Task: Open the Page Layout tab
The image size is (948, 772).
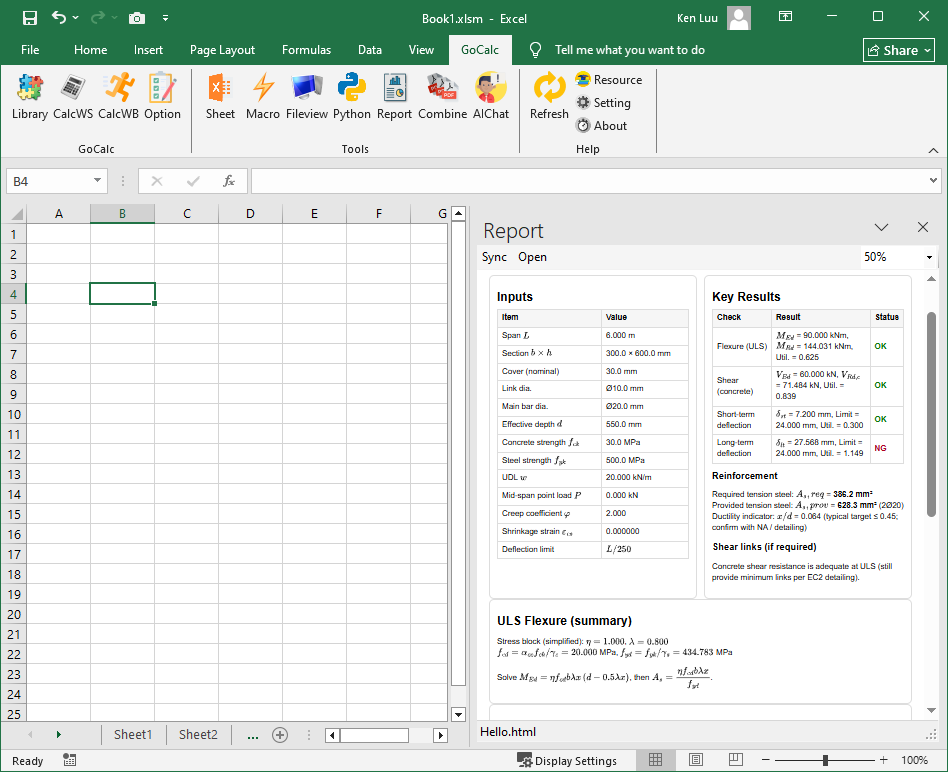Action: click(x=222, y=50)
